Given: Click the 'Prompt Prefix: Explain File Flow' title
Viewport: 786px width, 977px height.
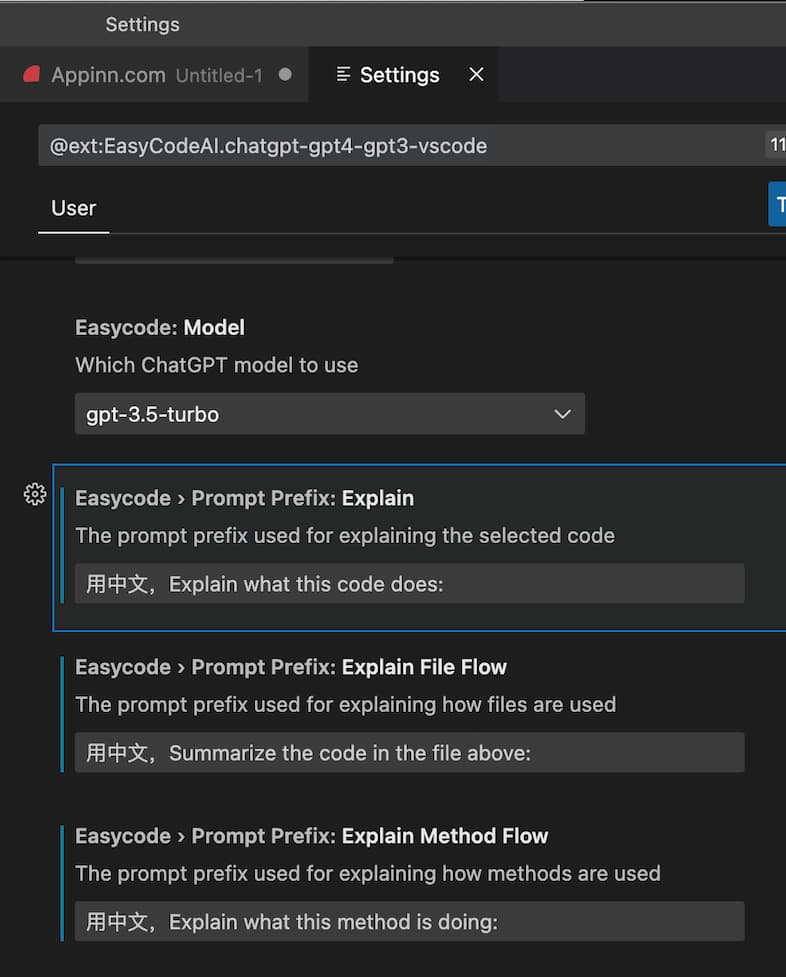Looking at the screenshot, I should point(290,667).
